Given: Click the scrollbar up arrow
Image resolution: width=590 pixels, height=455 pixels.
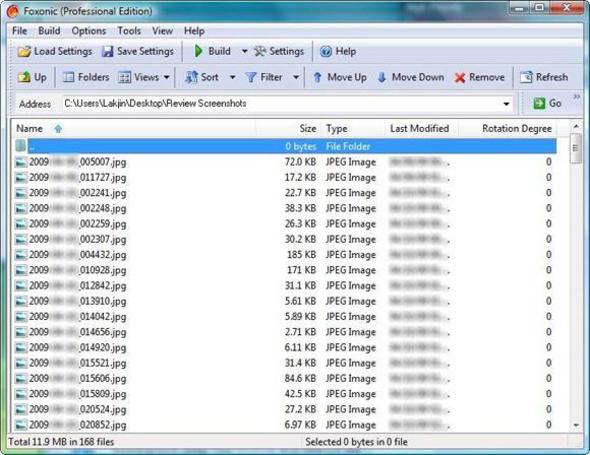Looking at the screenshot, I should click(x=576, y=127).
